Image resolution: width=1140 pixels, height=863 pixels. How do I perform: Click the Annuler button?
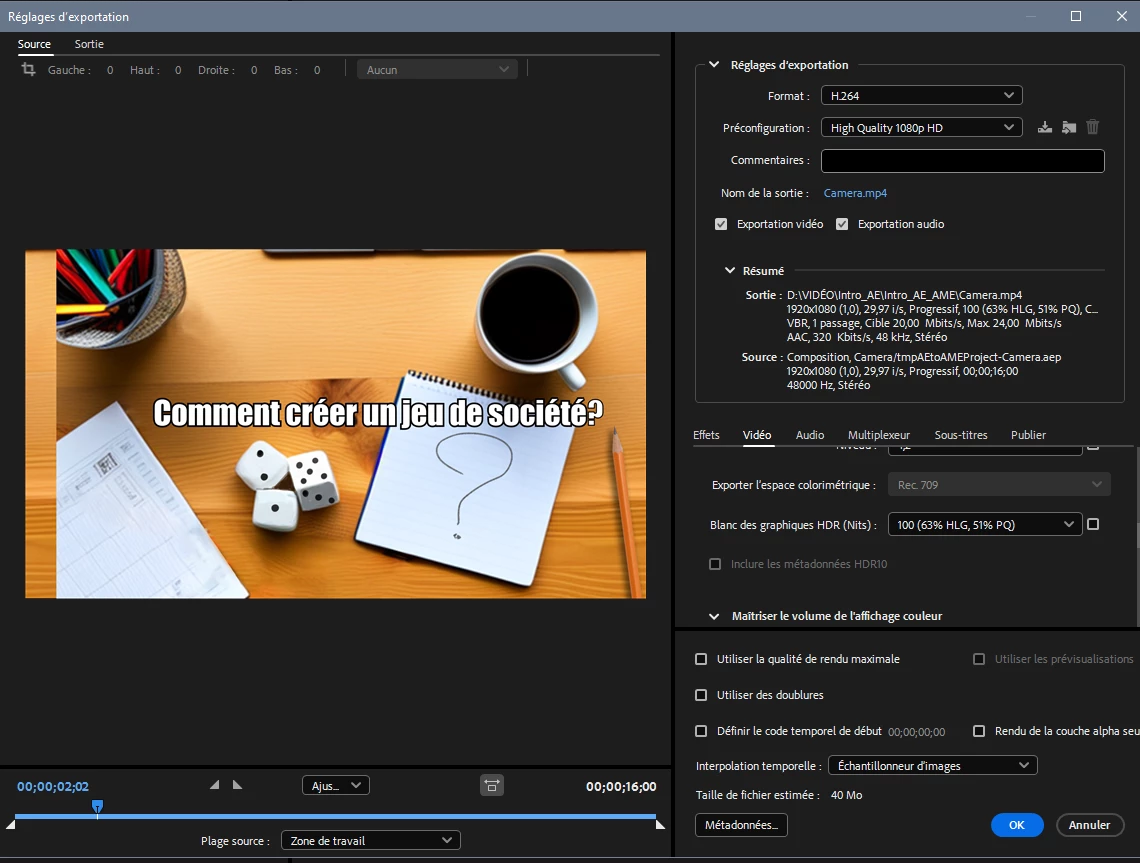1089,824
